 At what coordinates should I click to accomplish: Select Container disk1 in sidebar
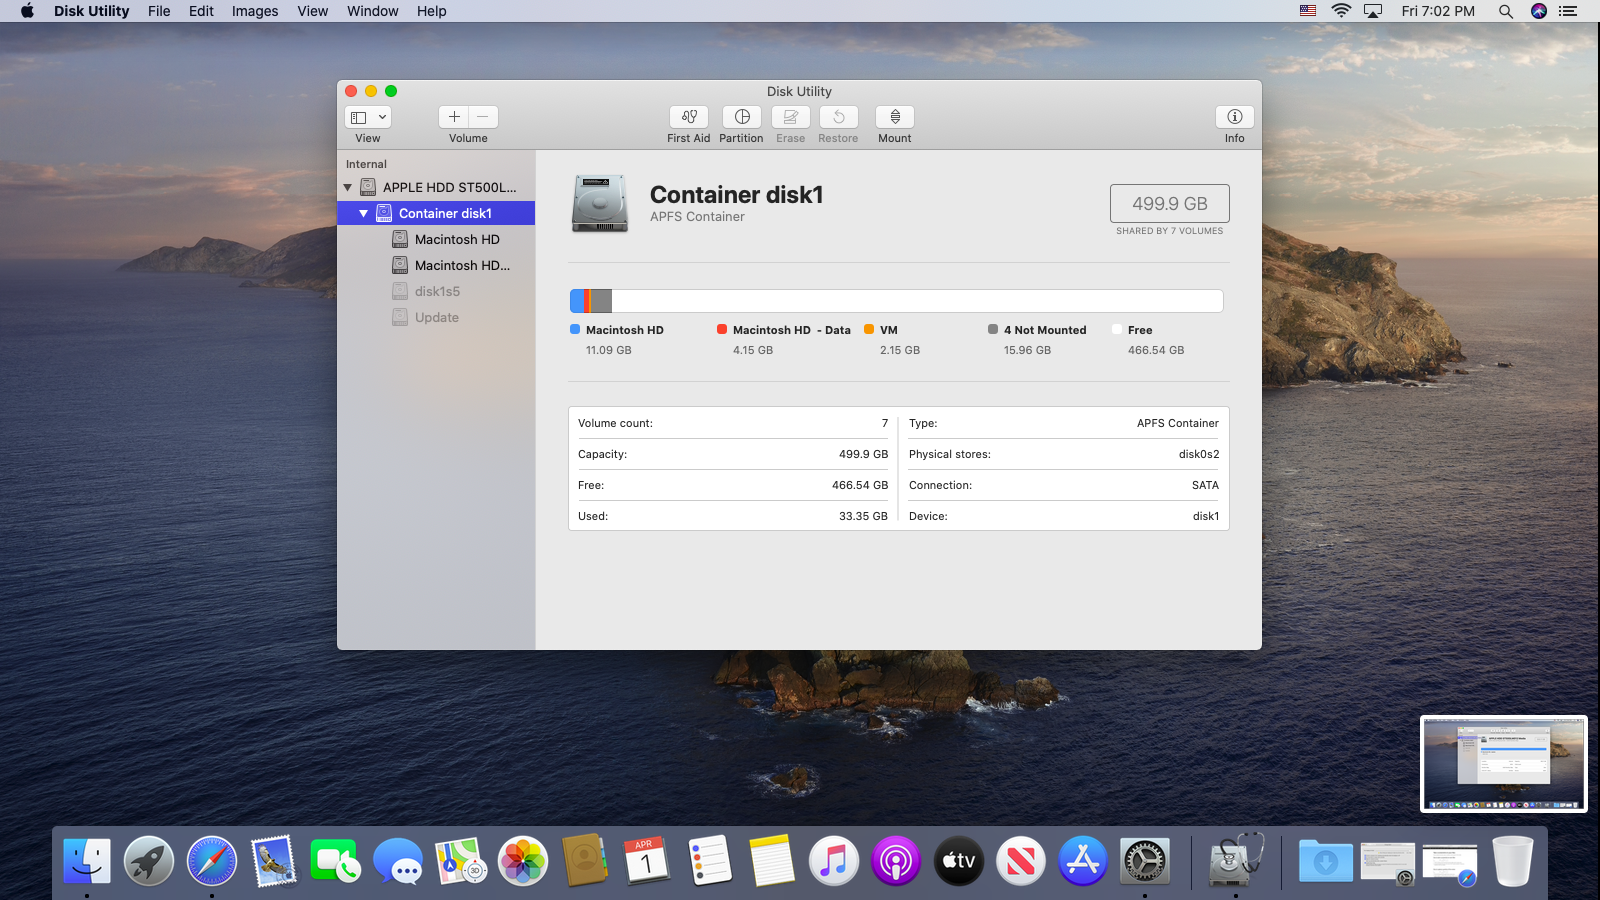pyautogui.click(x=436, y=213)
